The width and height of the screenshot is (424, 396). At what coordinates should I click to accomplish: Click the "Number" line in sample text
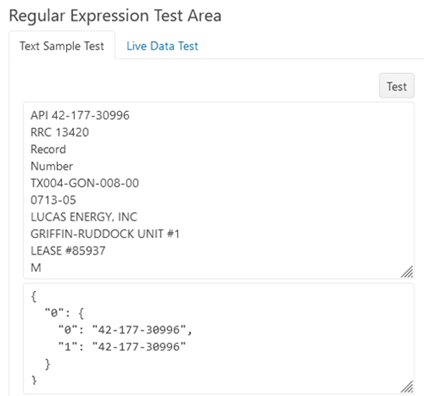coord(52,166)
